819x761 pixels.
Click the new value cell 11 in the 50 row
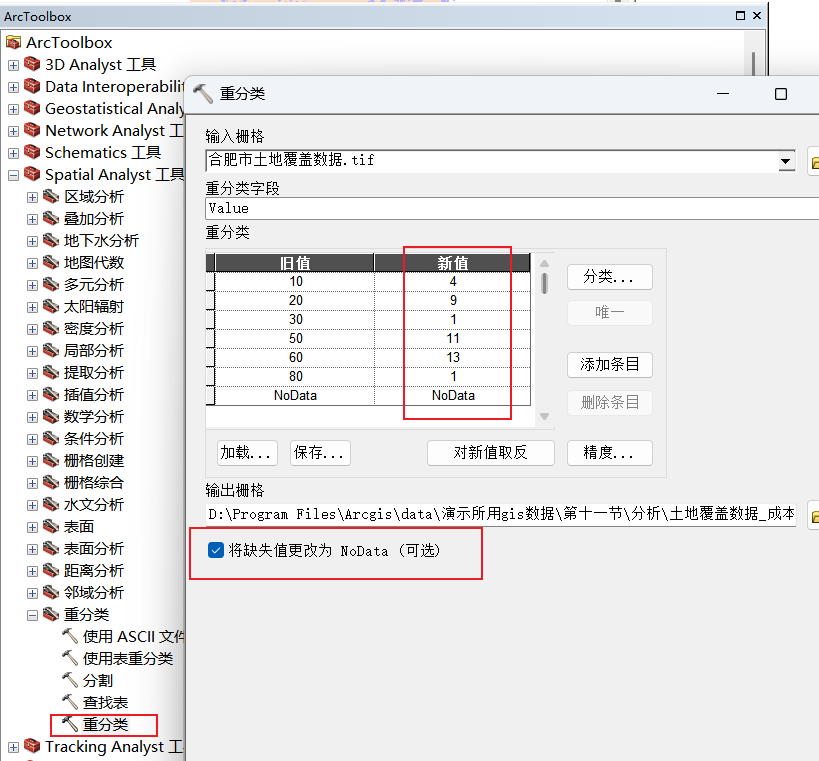click(453, 338)
